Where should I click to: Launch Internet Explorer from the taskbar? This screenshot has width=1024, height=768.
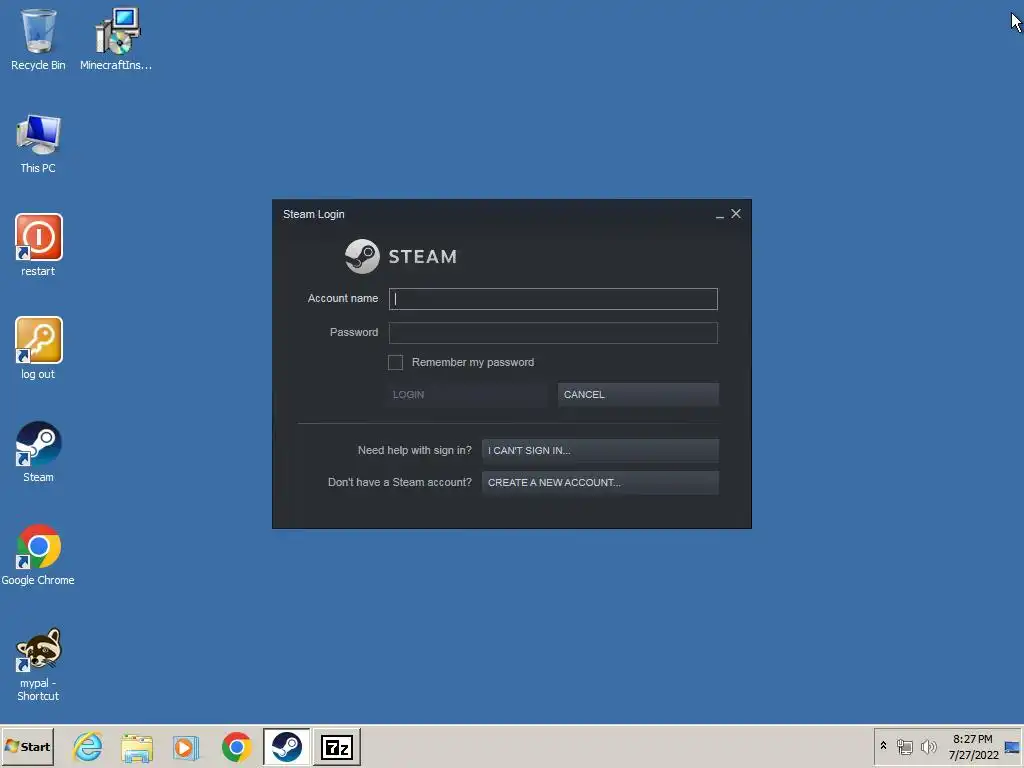pyautogui.click(x=88, y=746)
